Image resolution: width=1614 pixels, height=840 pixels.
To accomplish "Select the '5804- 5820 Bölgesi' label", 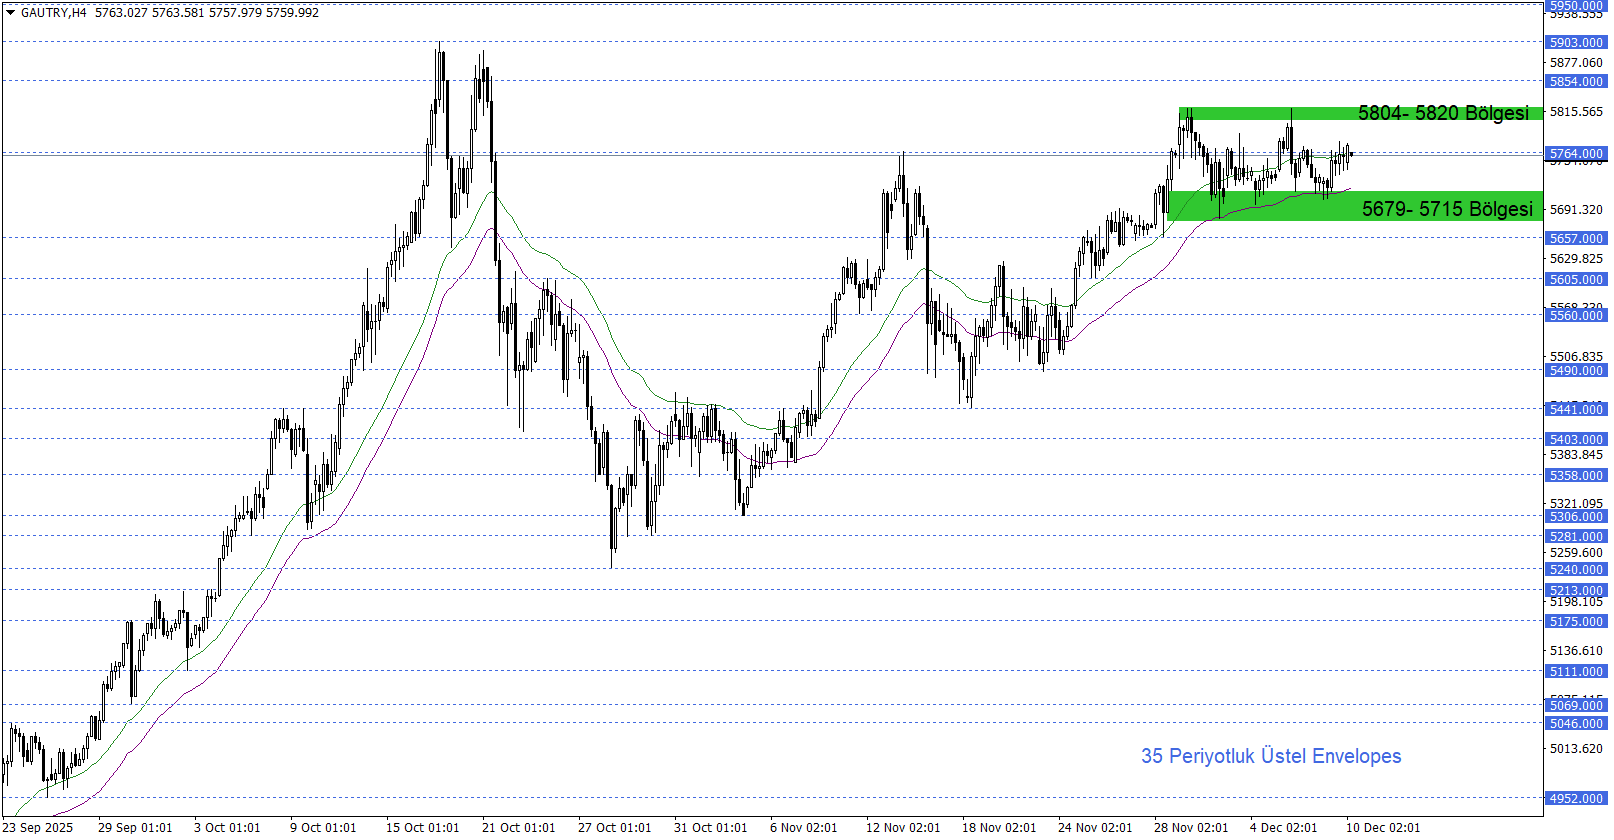I will point(1443,113).
